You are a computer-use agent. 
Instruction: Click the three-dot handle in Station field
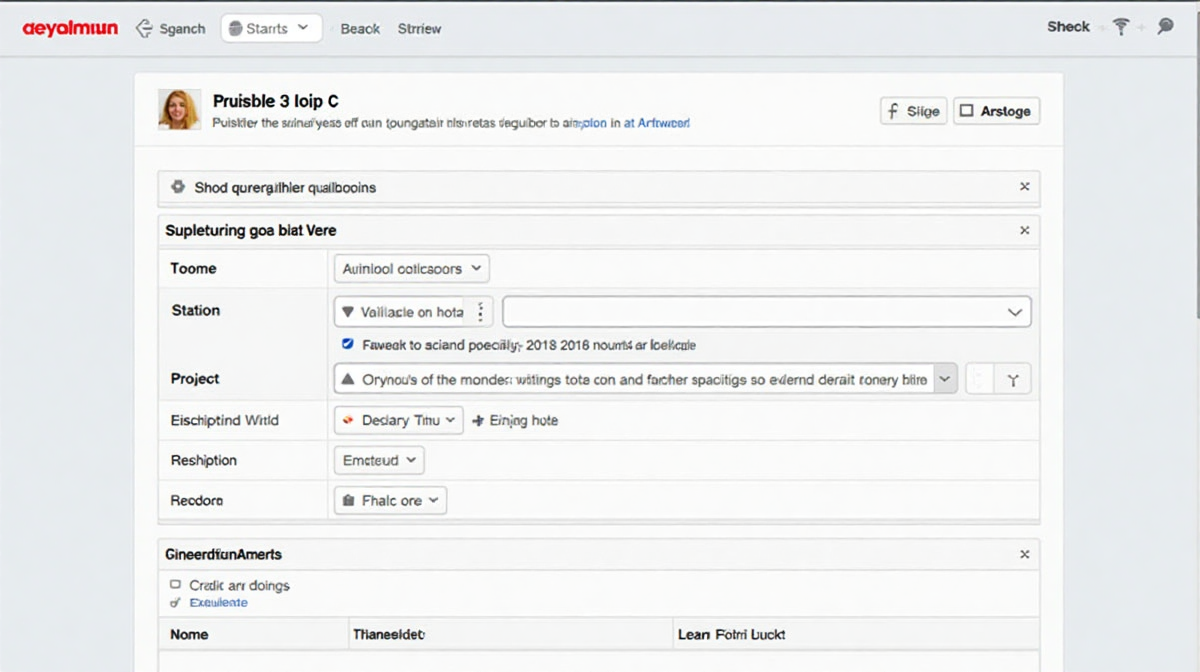click(481, 312)
